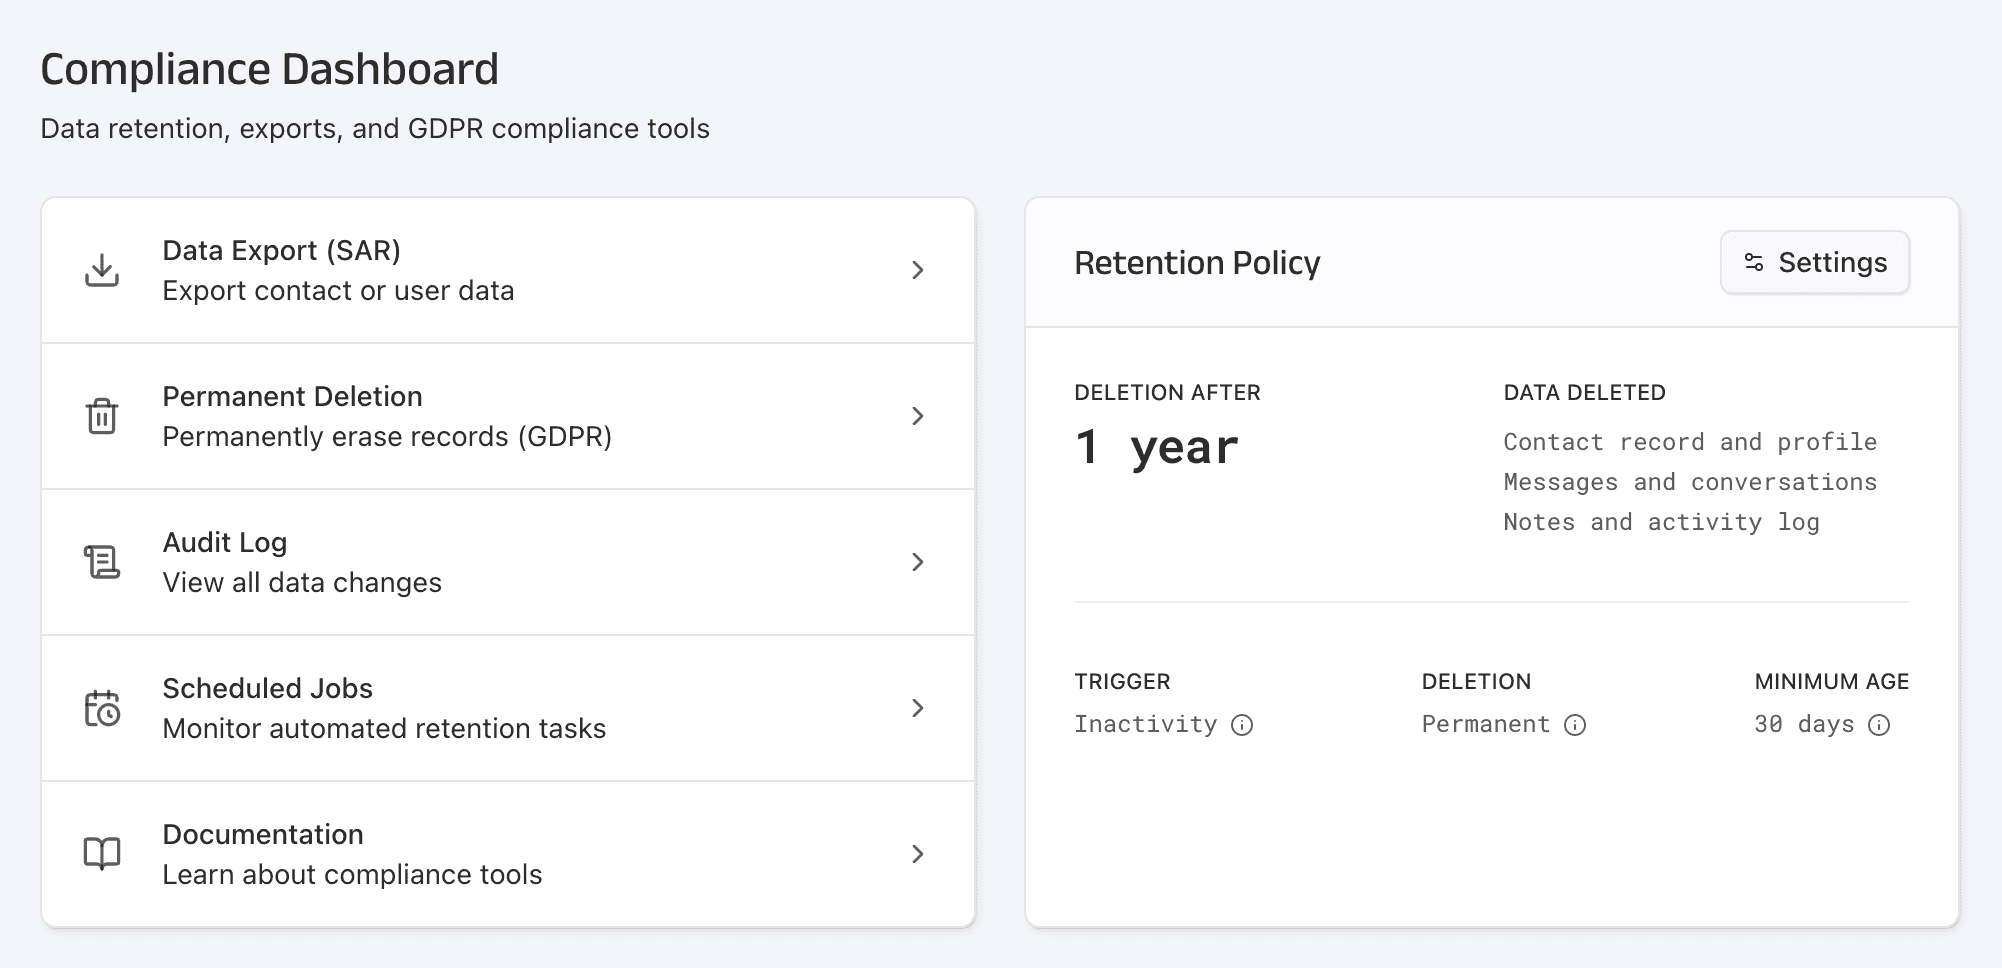Click the info icon next to Inactivity
2002x968 pixels.
click(x=1242, y=725)
